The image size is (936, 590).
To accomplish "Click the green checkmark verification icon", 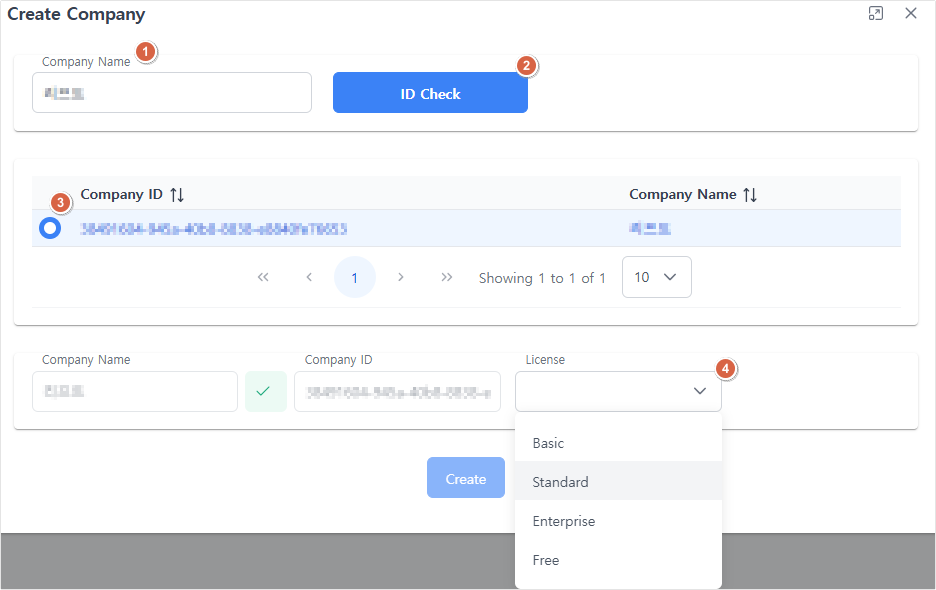I will [x=266, y=392].
